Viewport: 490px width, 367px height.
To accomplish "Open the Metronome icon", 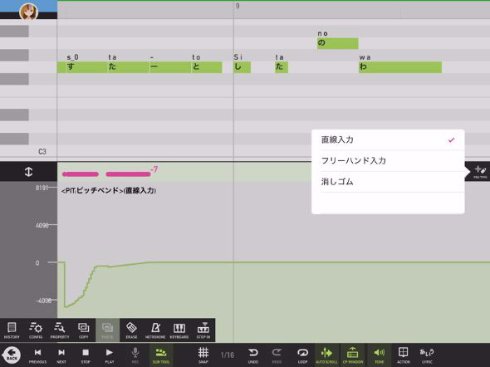I will [155, 330].
